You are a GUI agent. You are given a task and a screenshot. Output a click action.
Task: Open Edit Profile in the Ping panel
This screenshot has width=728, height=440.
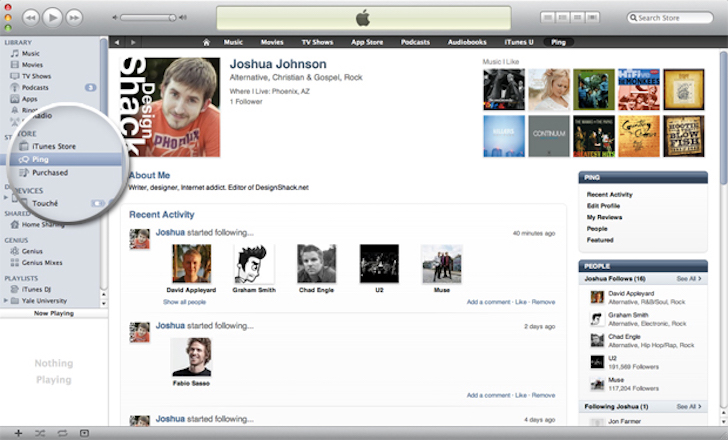click(604, 205)
